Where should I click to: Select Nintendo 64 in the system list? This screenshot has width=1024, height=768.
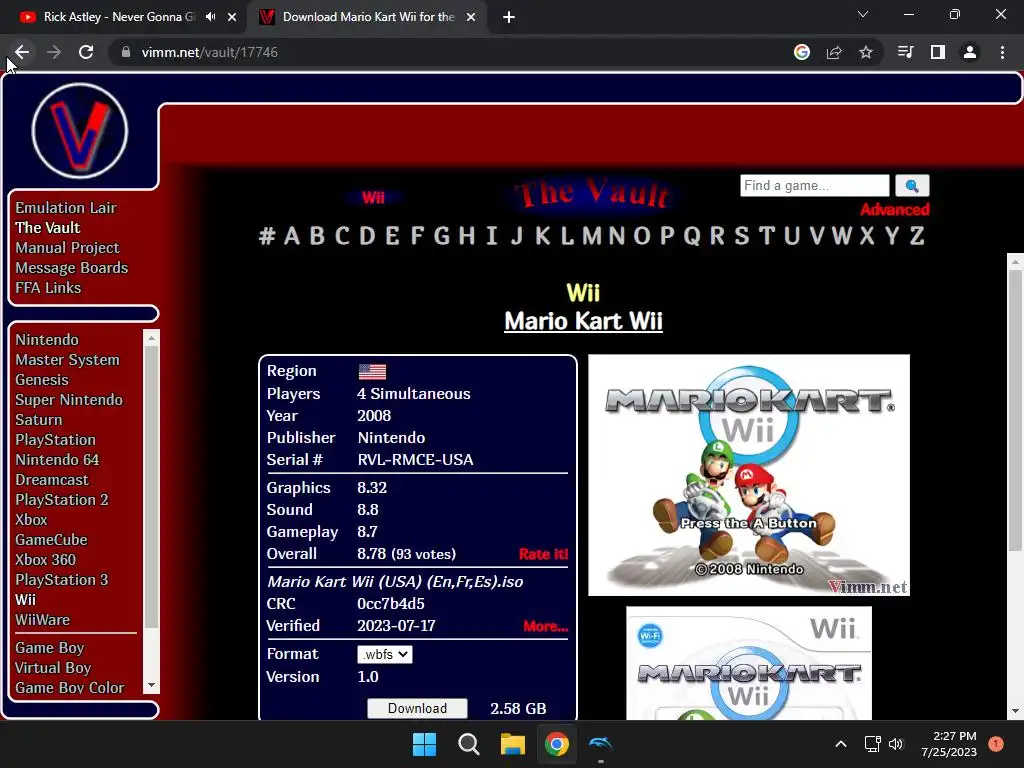pyautogui.click(x=57, y=460)
